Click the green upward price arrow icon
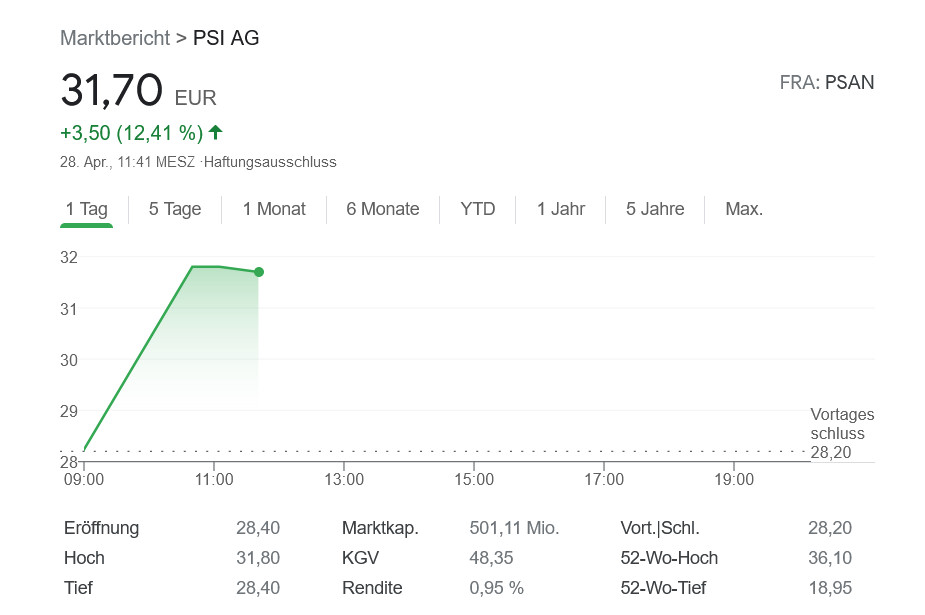This screenshot has height=615, width=925. (216, 132)
